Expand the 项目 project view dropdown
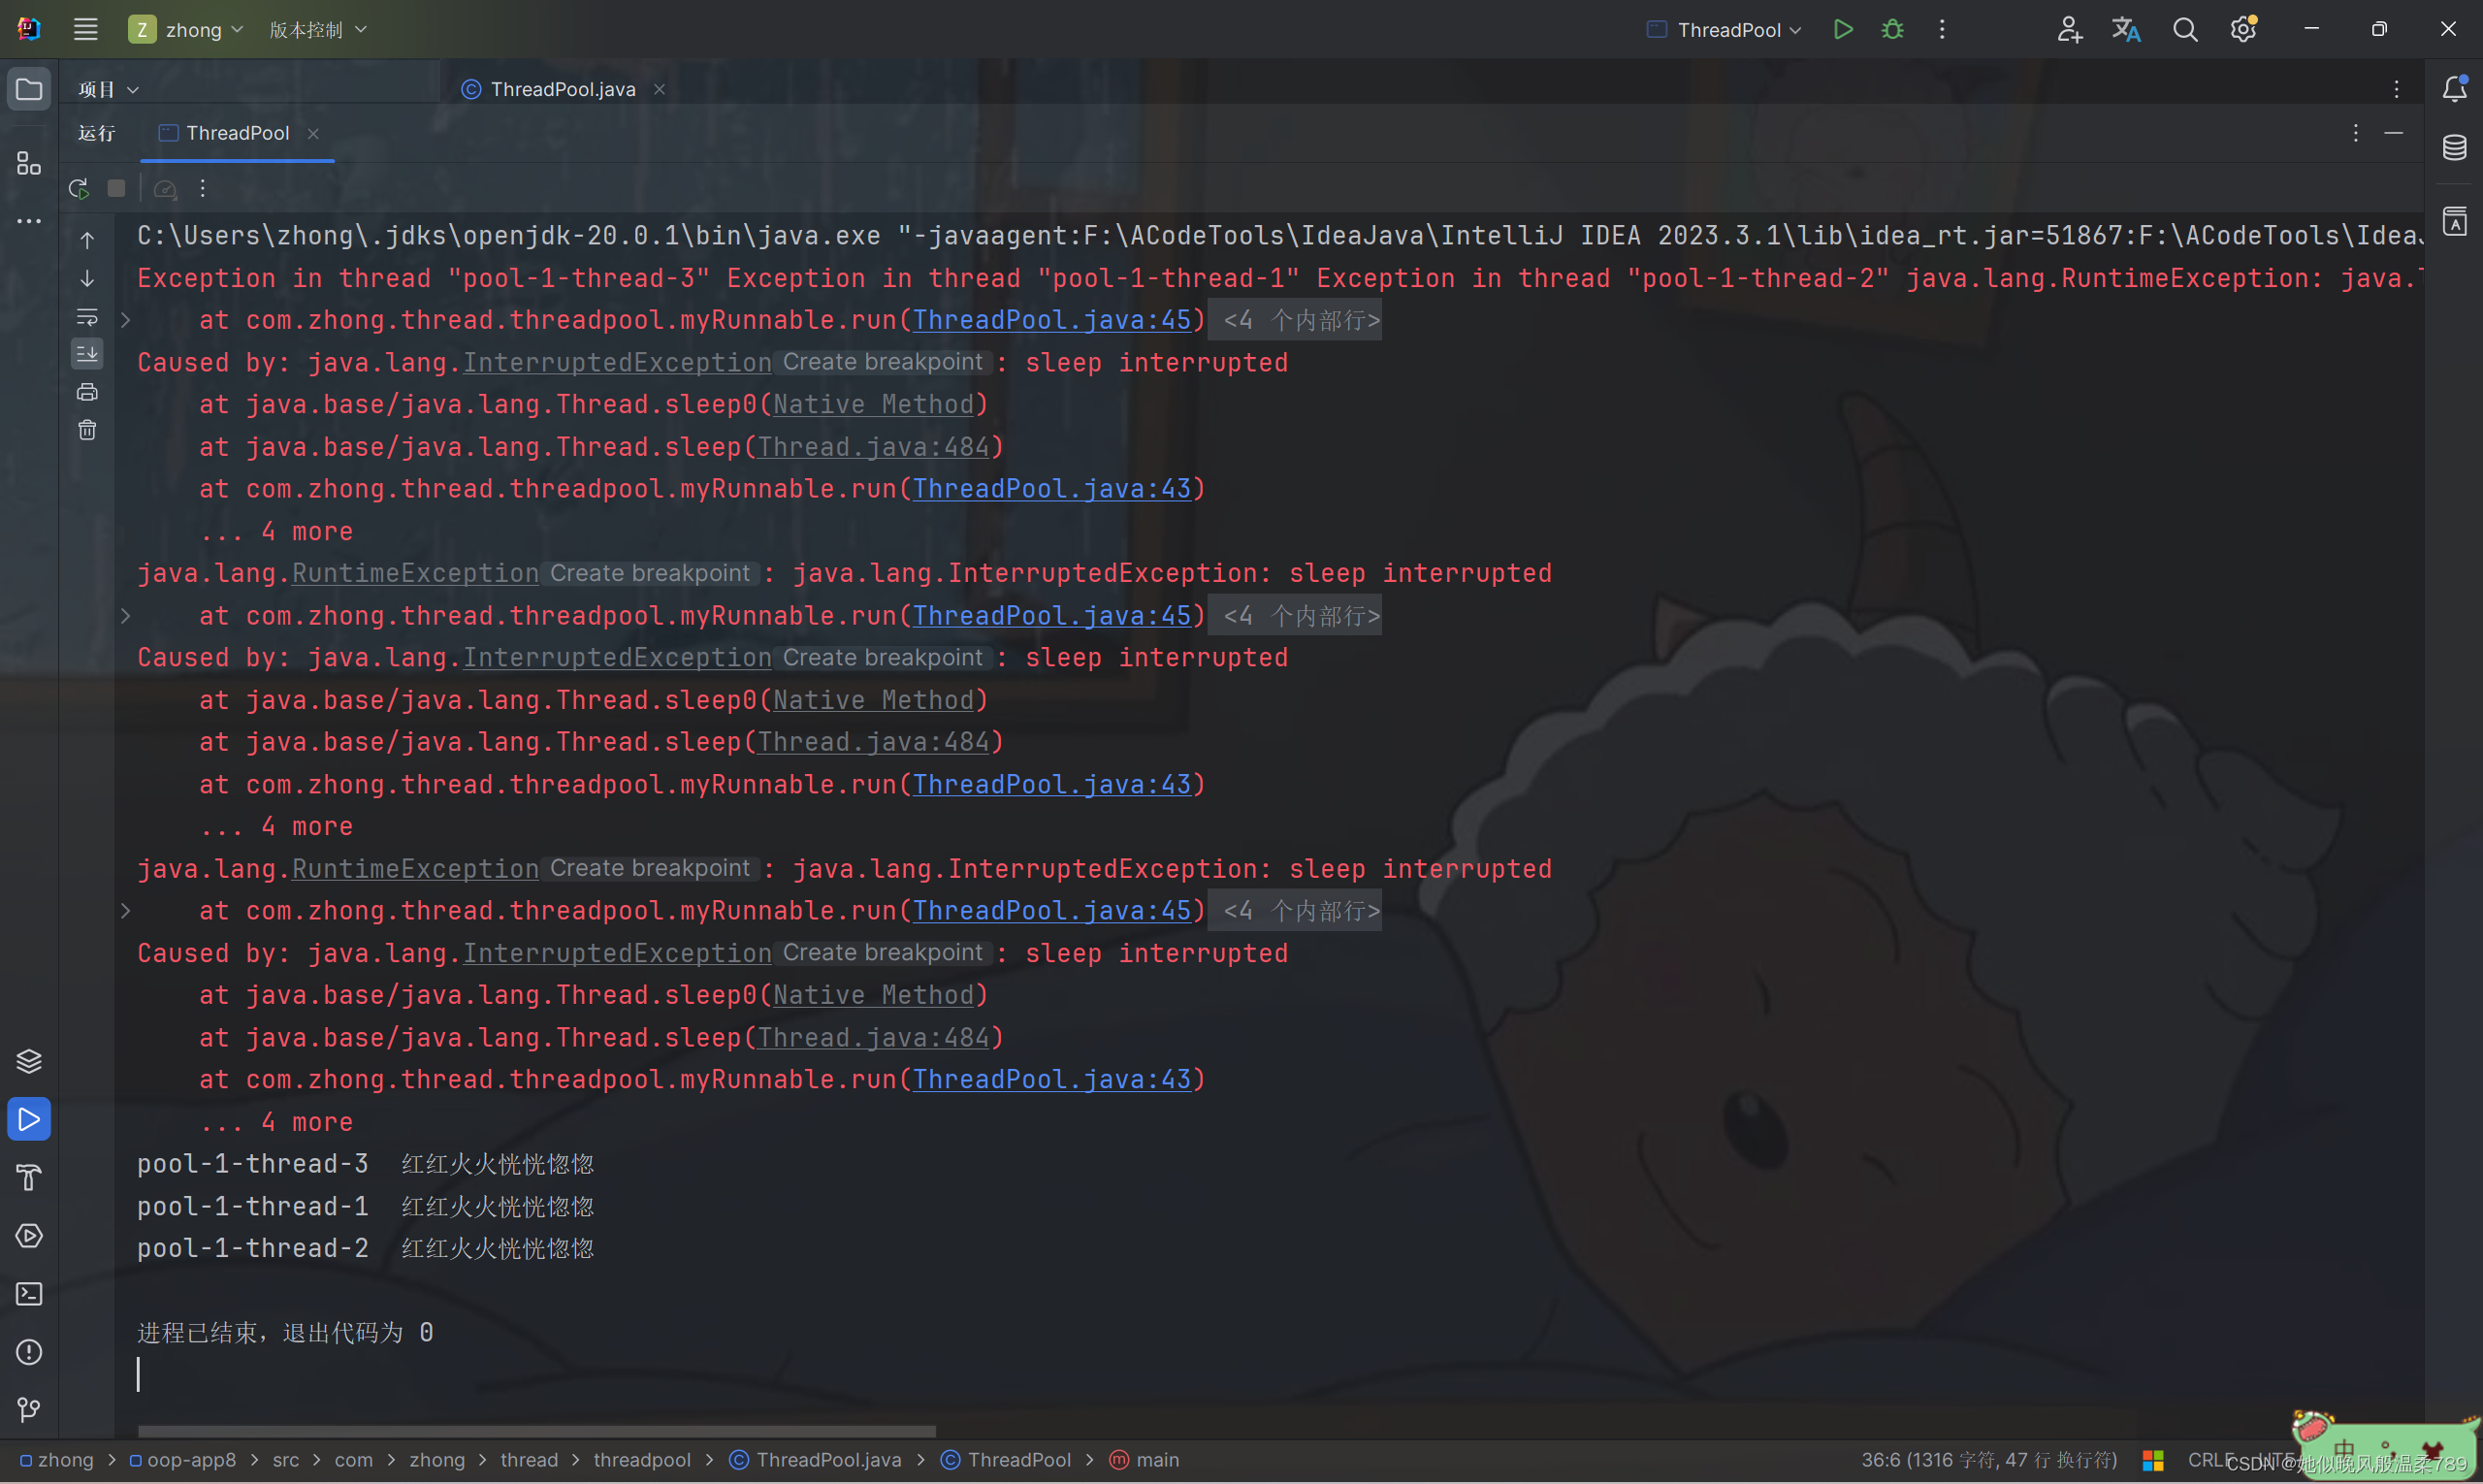This screenshot has height=1484, width=2483. 108,89
